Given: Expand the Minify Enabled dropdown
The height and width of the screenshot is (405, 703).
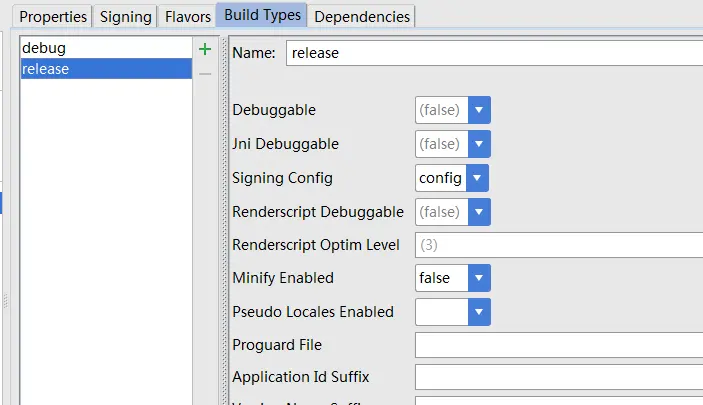Looking at the screenshot, I should click(x=479, y=278).
